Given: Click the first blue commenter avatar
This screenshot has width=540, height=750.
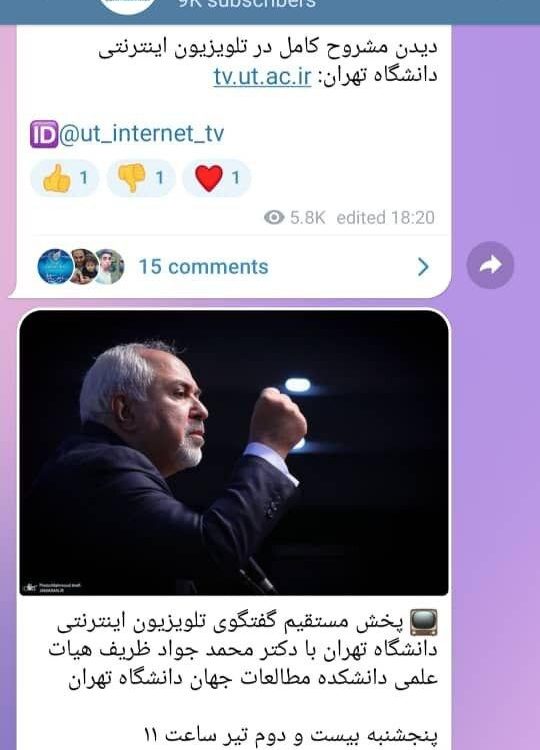Looking at the screenshot, I should [55, 266].
